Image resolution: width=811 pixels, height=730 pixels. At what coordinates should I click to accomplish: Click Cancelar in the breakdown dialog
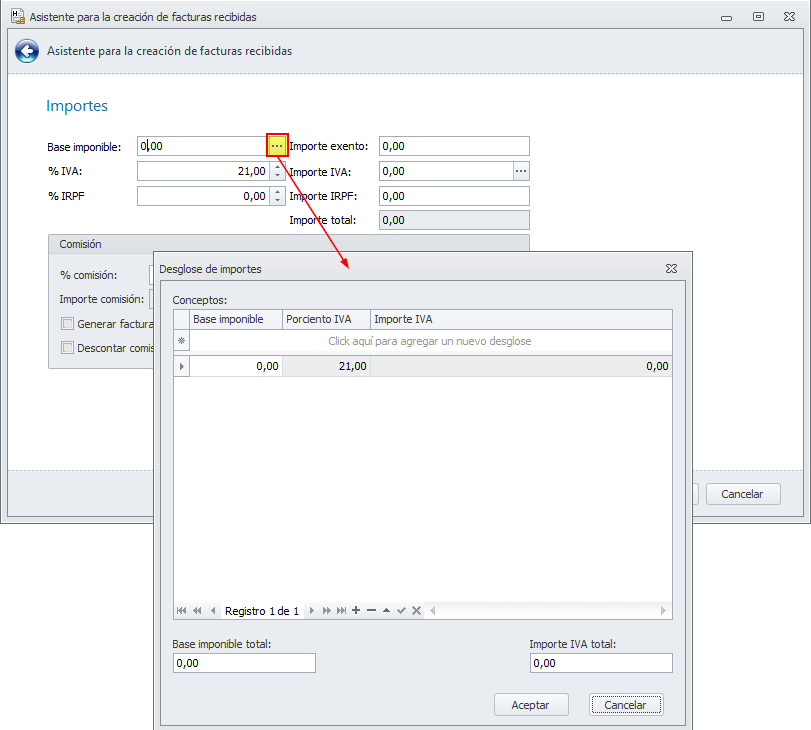coord(626,705)
